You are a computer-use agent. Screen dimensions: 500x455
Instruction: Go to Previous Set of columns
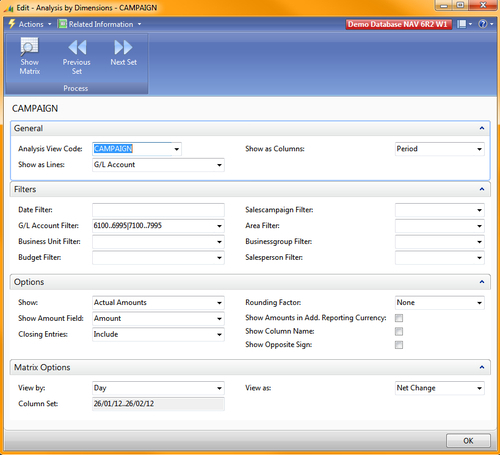coord(77,57)
